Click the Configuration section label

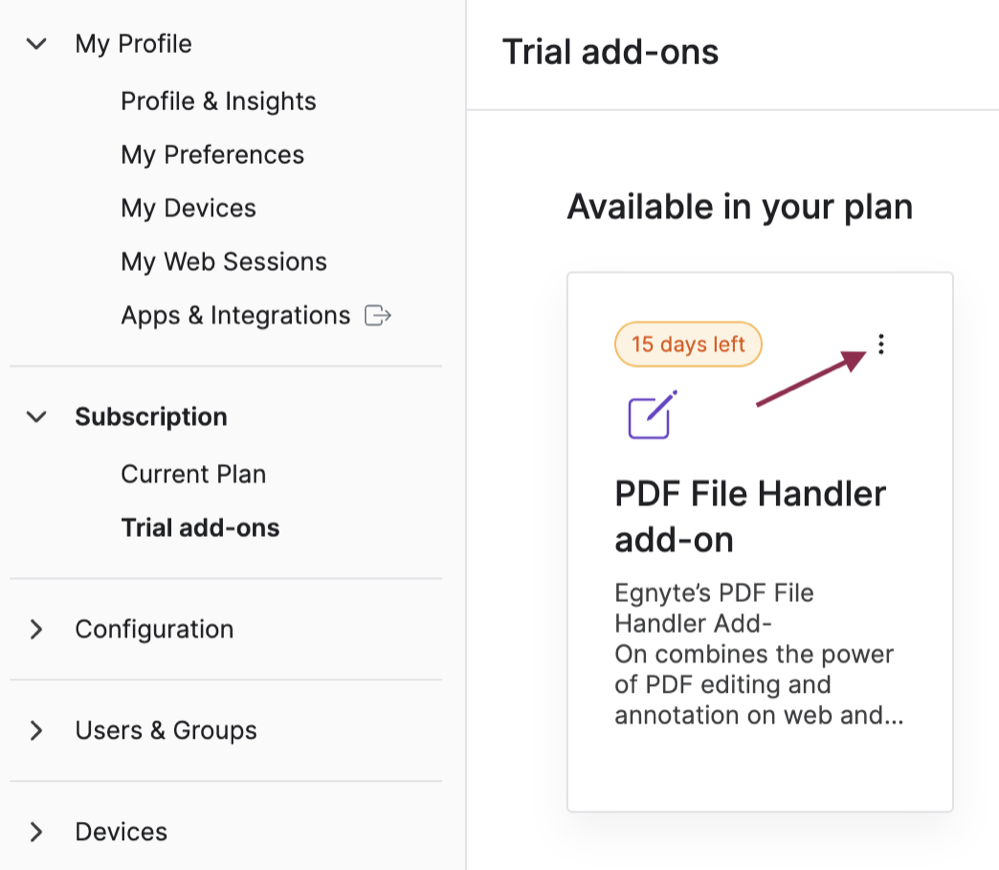pyautogui.click(x=154, y=629)
